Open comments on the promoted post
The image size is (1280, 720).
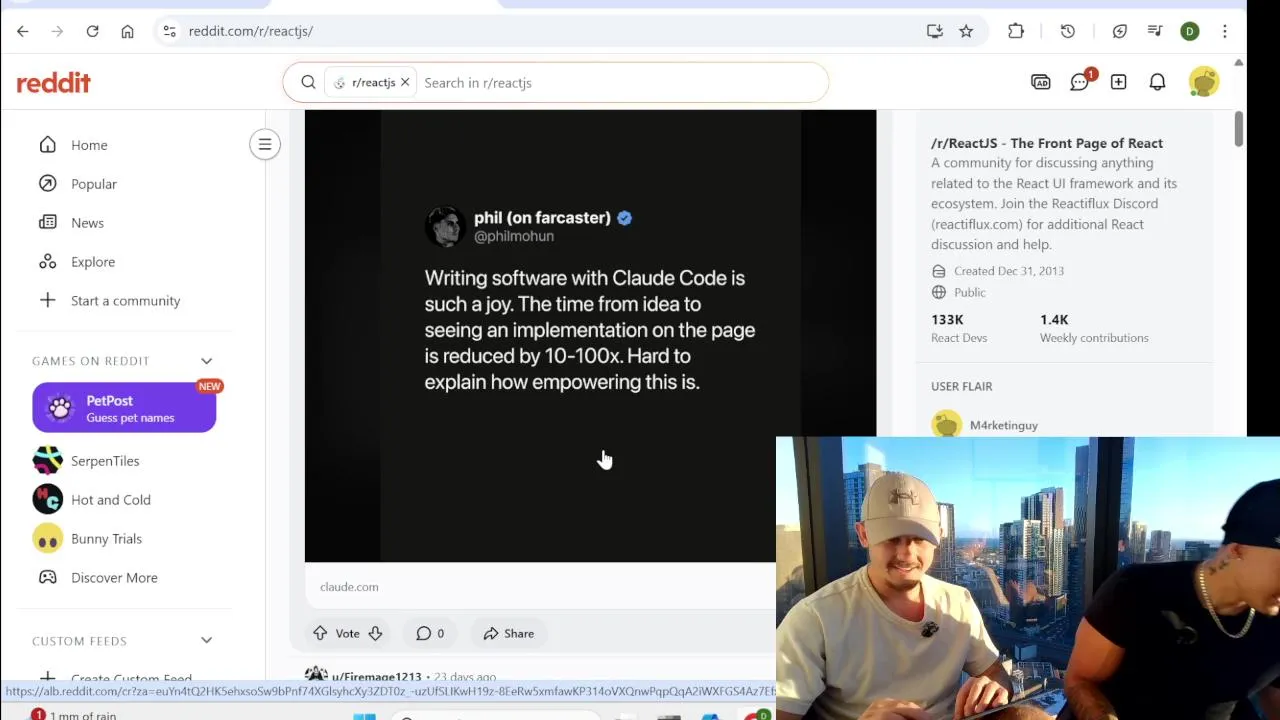[x=430, y=633]
